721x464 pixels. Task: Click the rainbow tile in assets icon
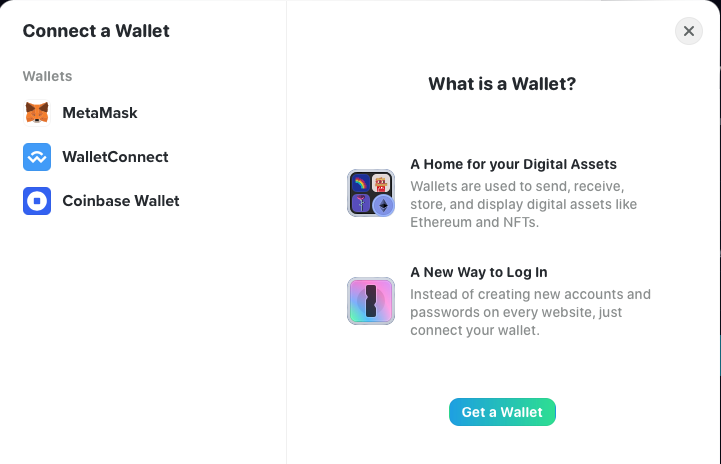coord(360,184)
